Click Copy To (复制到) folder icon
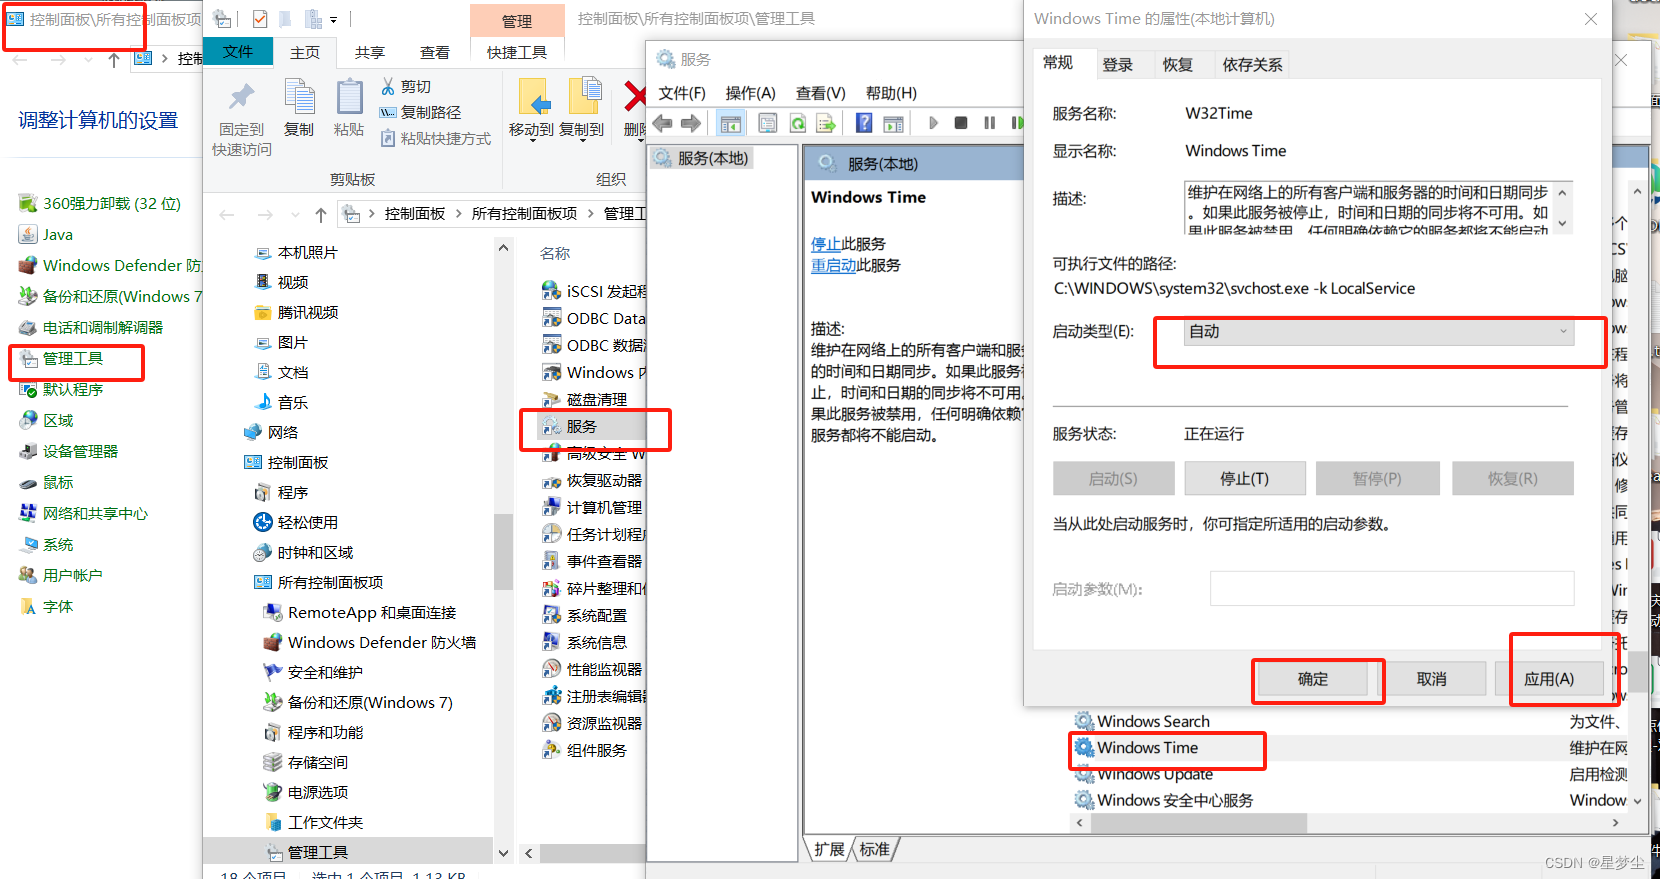 [584, 97]
